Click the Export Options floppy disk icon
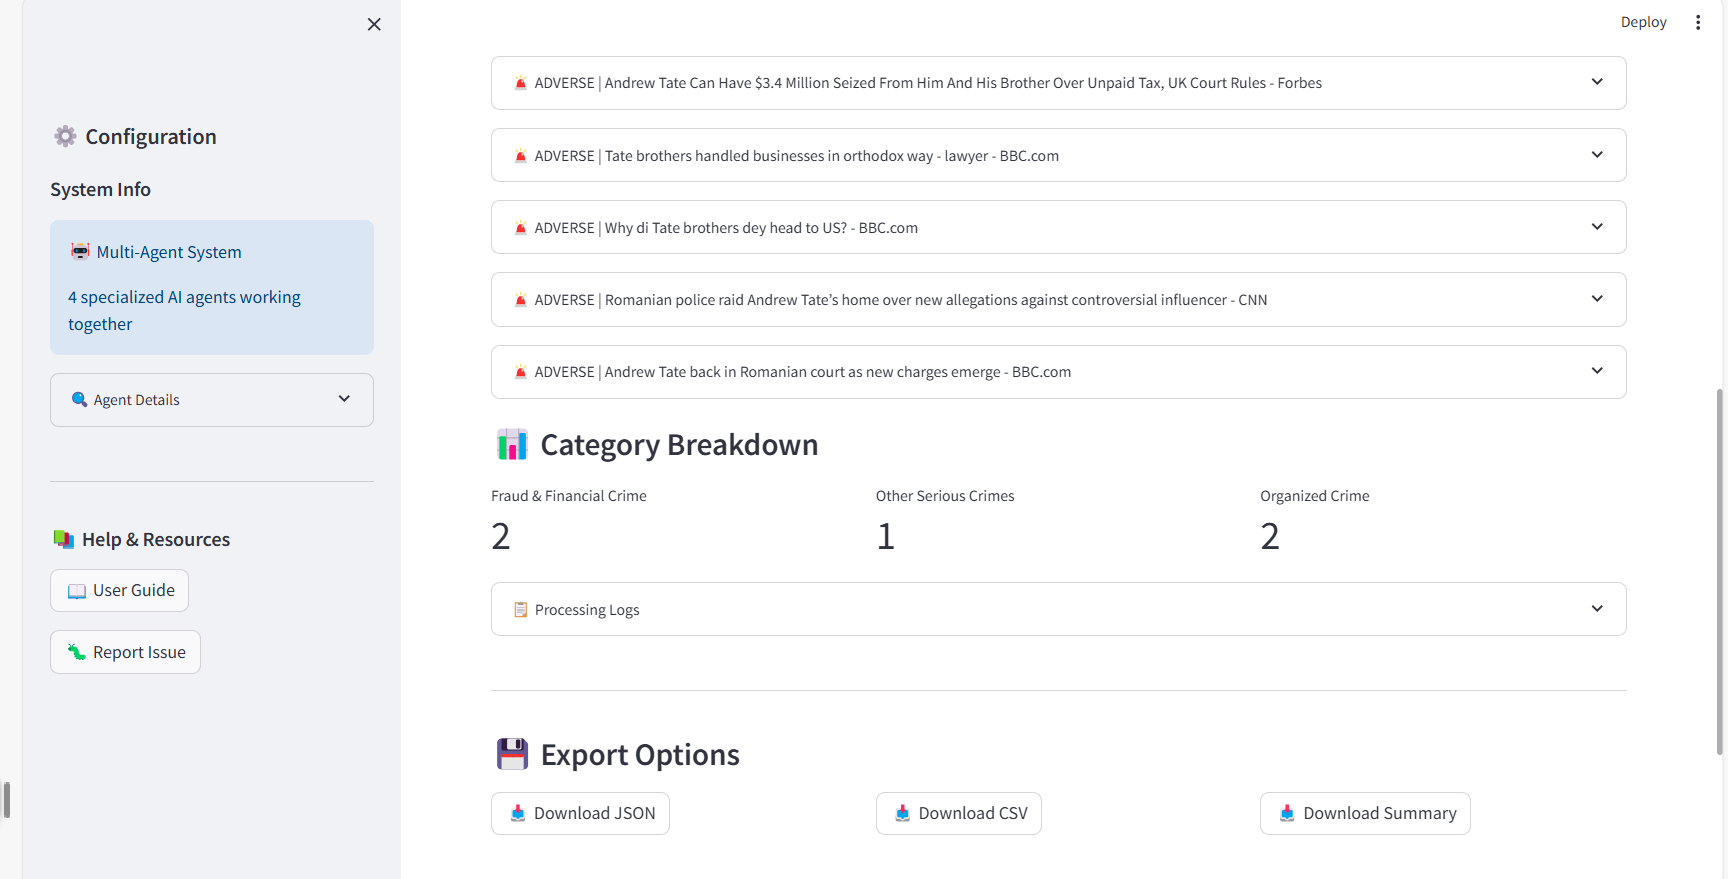1728x879 pixels. 512,755
